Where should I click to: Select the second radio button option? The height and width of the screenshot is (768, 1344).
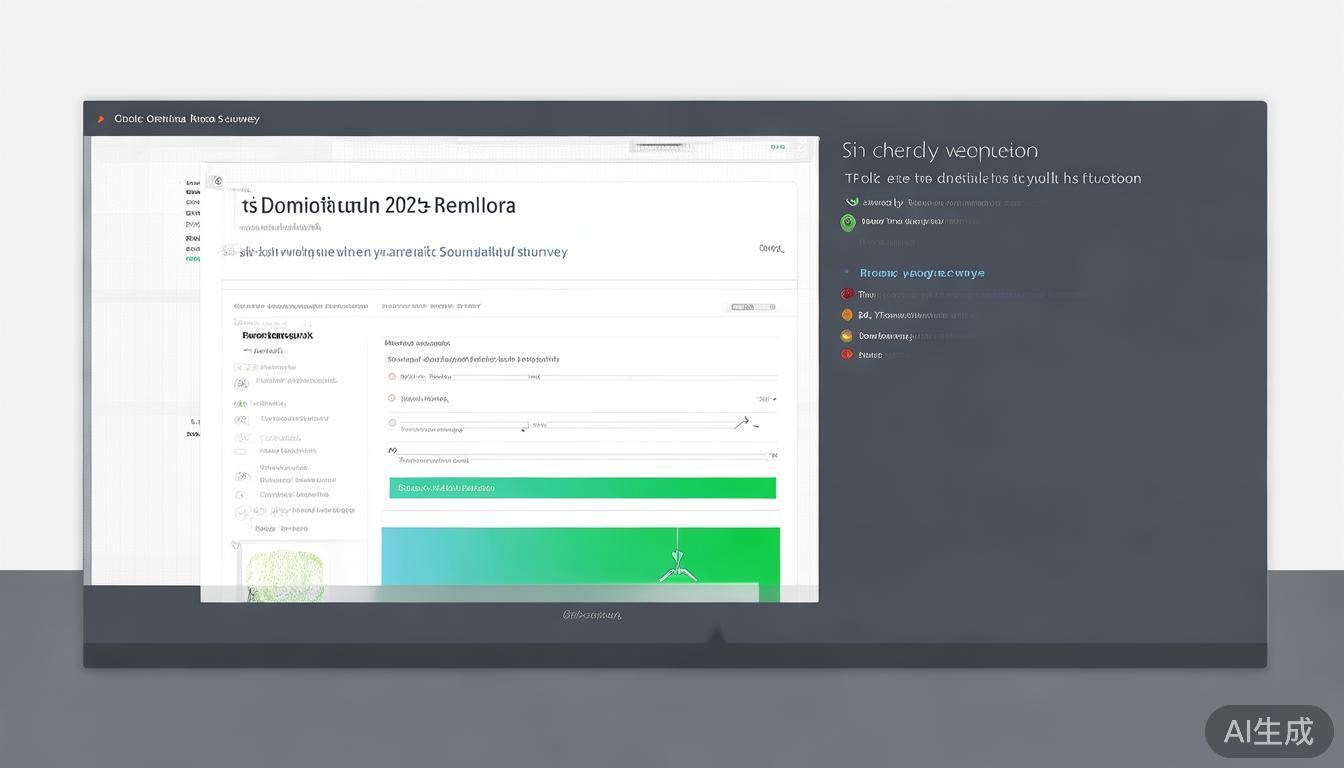[x=392, y=398]
